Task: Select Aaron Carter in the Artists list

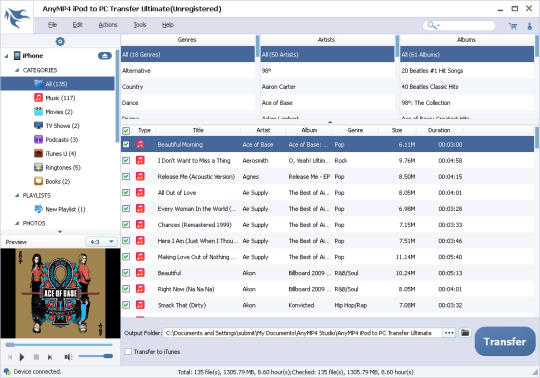Action: pos(327,87)
